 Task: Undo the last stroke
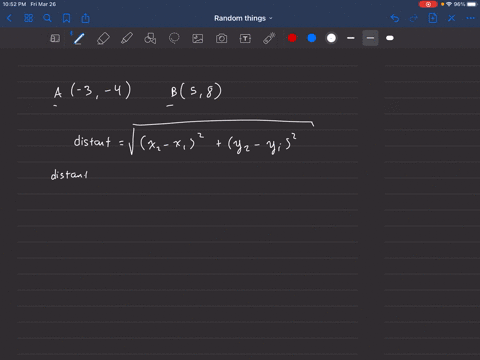[x=395, y=18]
